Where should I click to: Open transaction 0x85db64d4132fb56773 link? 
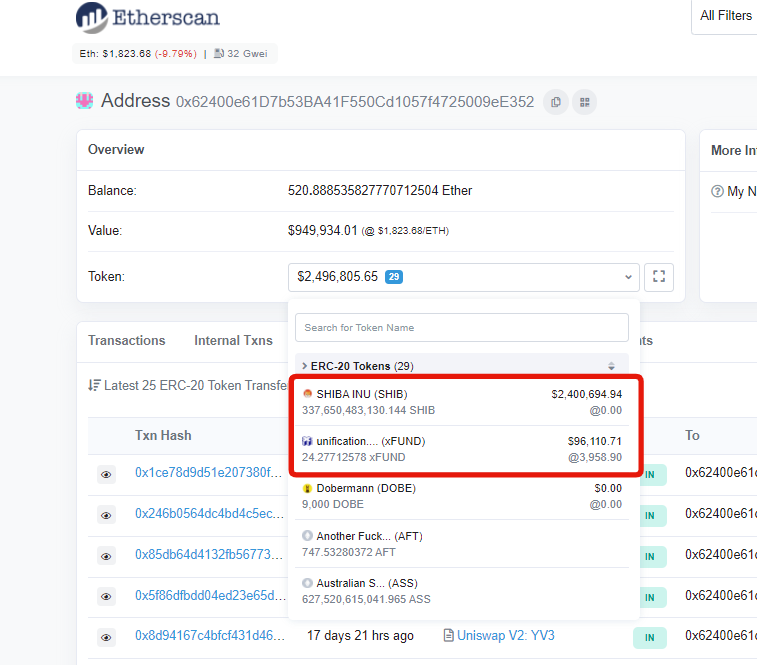point(209,554)
